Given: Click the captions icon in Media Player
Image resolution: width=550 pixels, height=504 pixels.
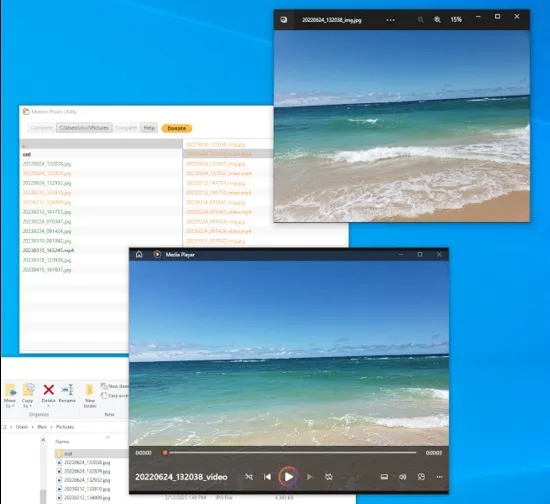Looking at the screenshot, I should [x=384, y=477].
